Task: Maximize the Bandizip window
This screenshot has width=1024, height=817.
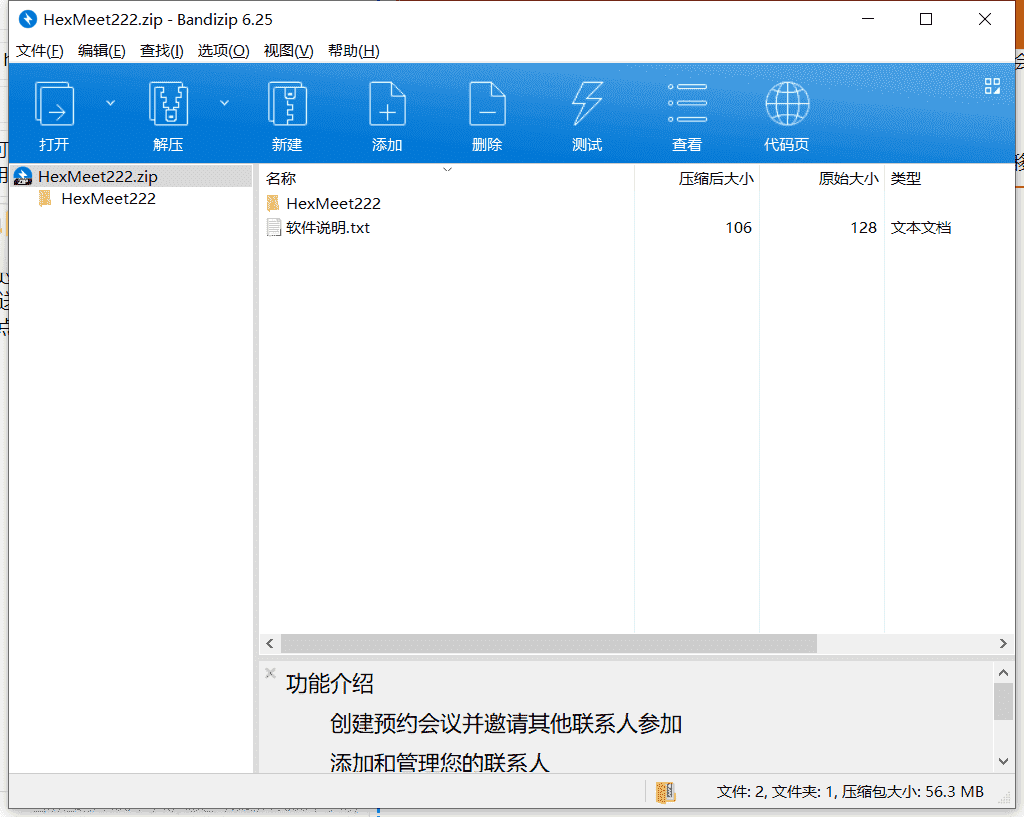Action: pos(925,20)
